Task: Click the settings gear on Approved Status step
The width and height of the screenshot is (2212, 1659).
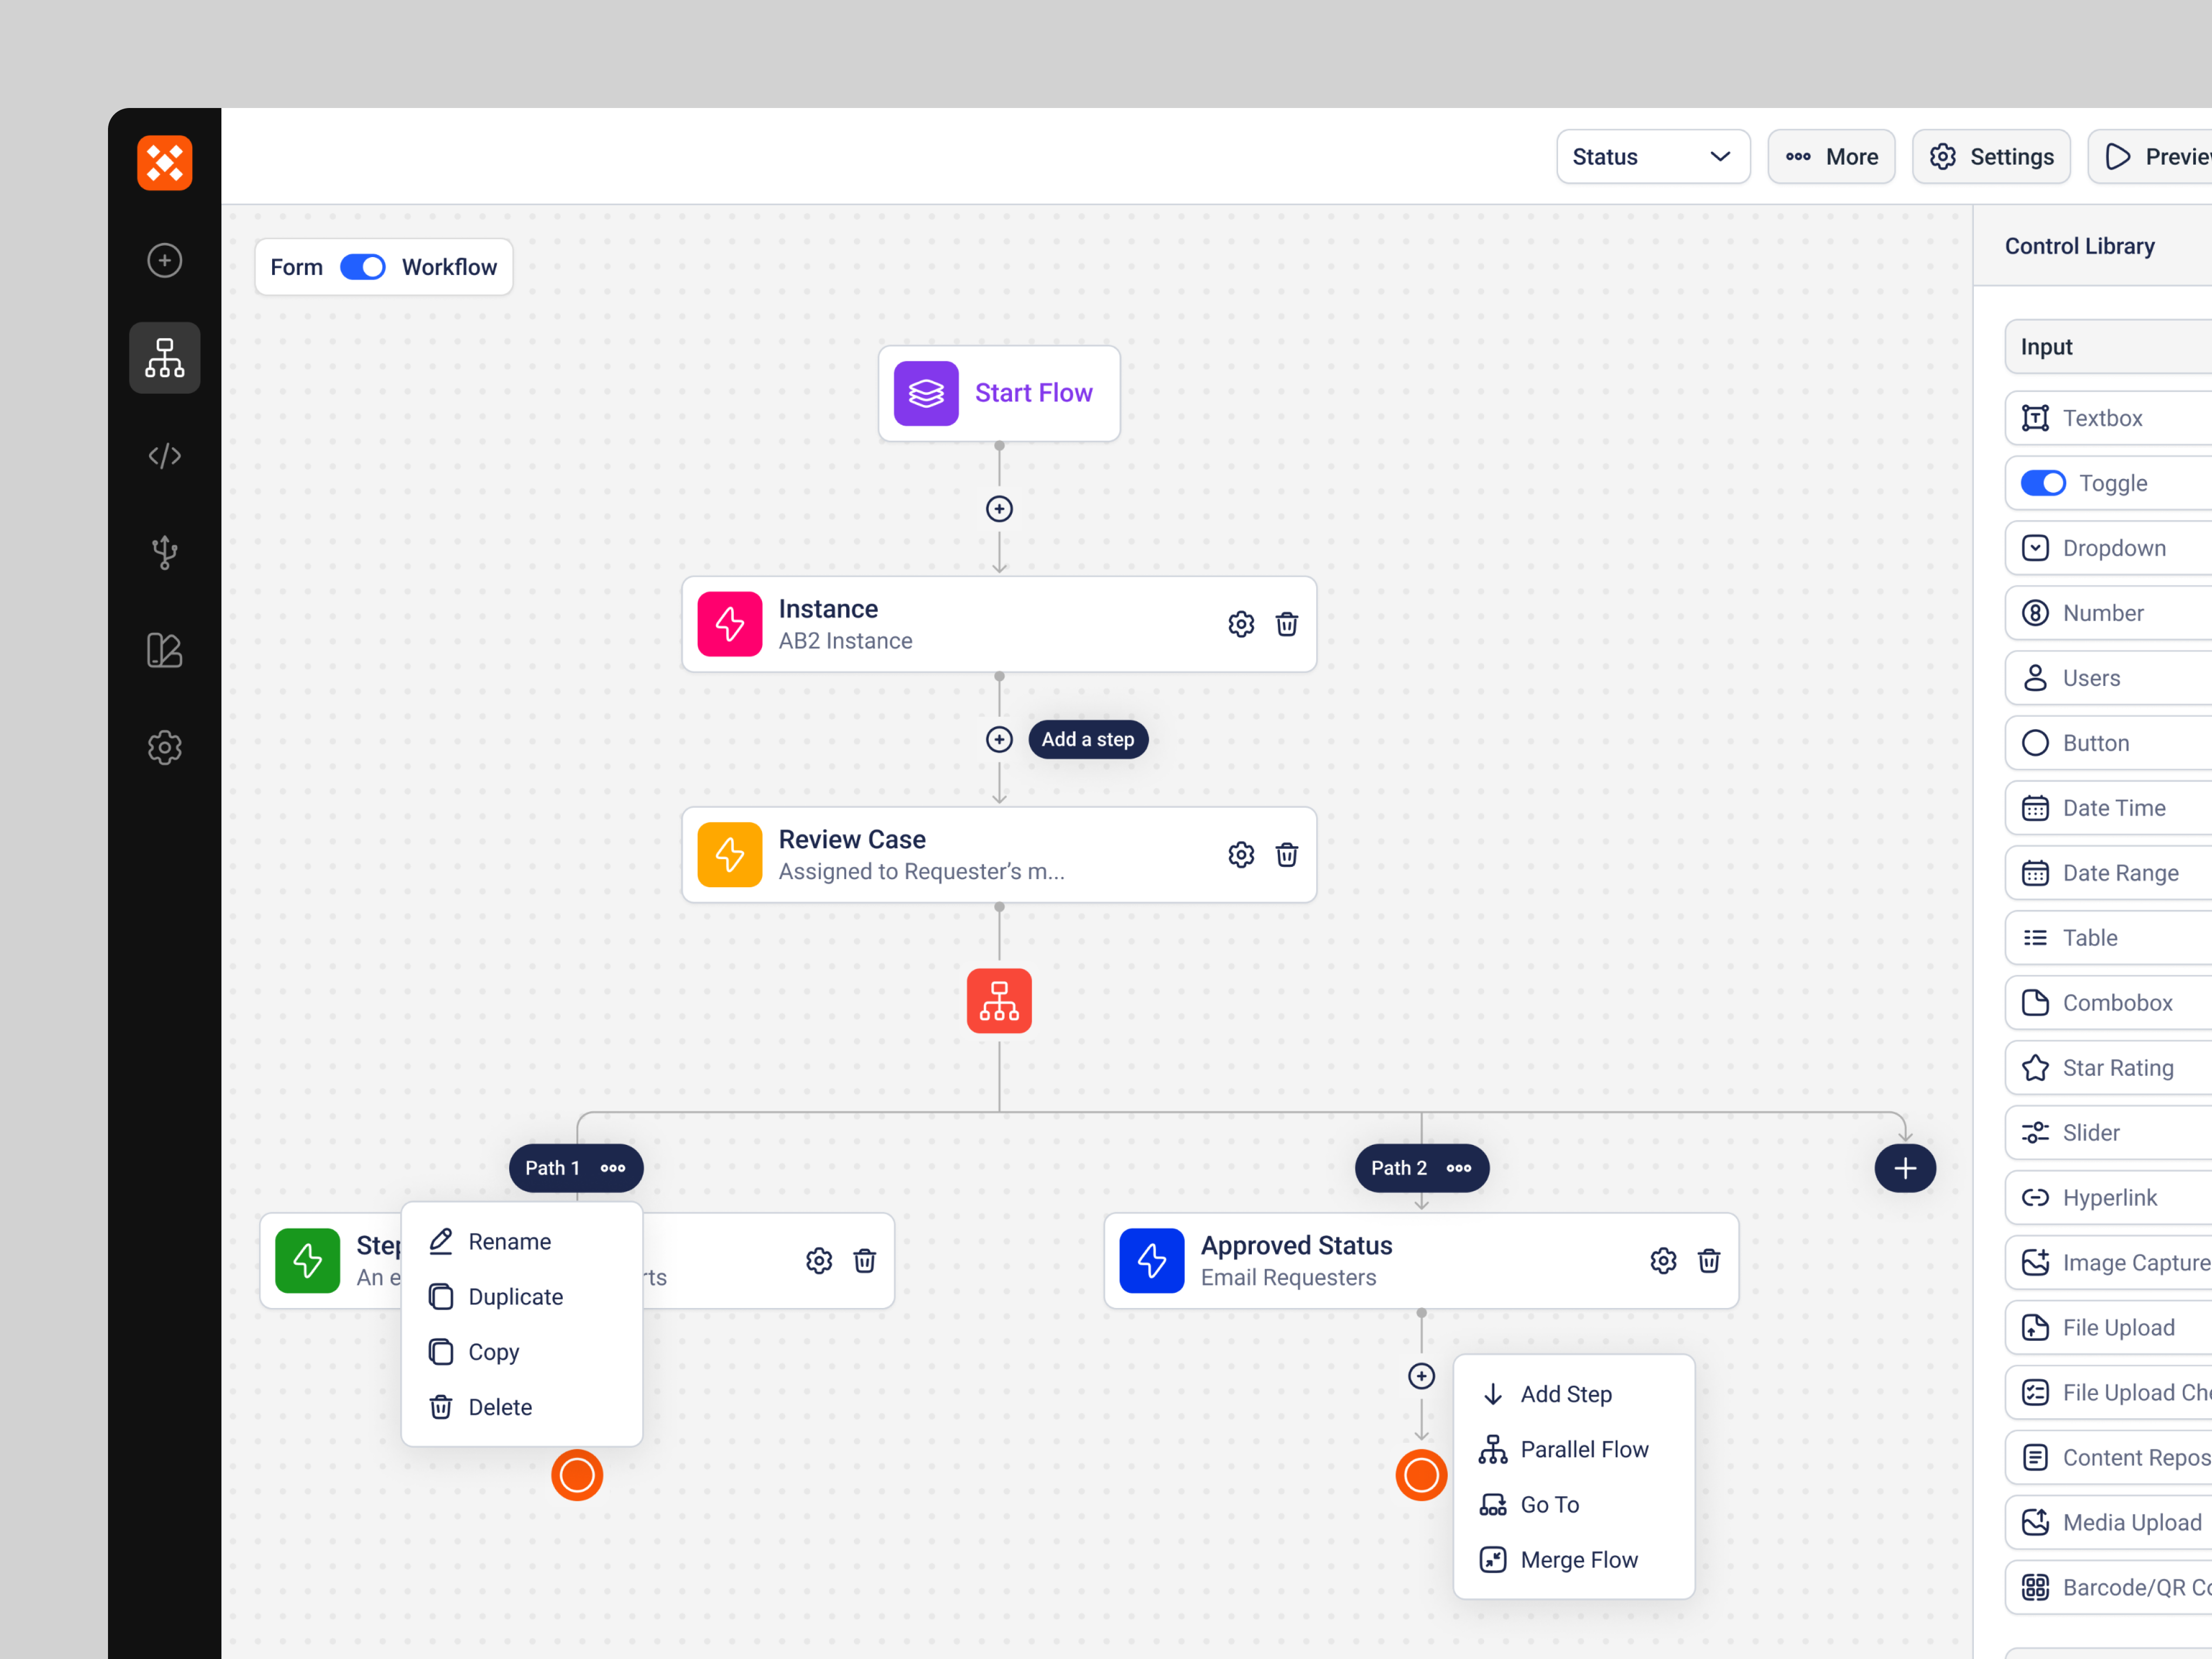Action: click(x=1662, y=1260)
